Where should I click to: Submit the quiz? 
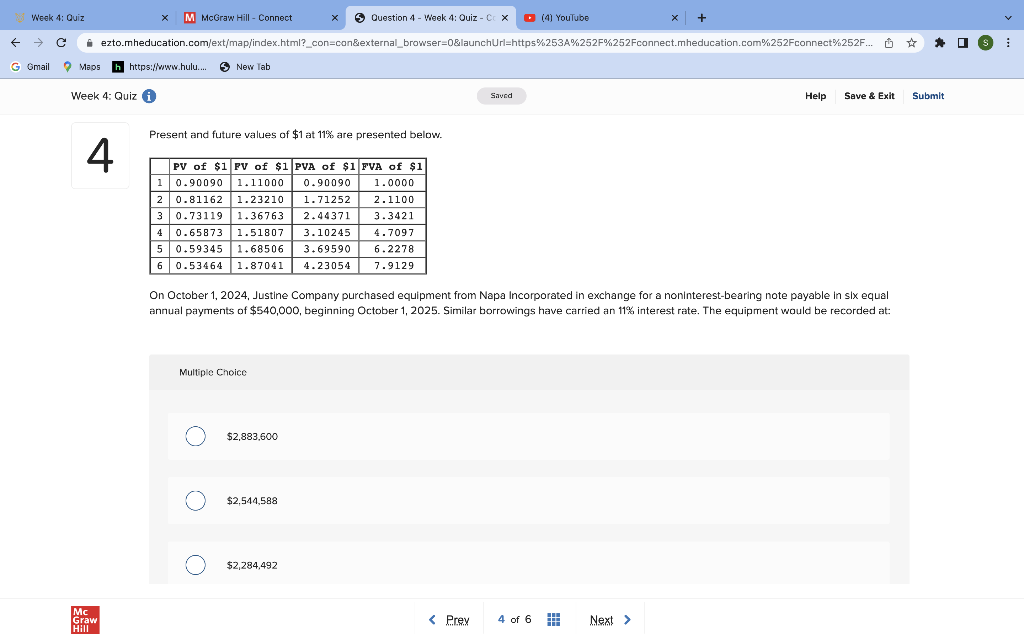pos(928,96)
